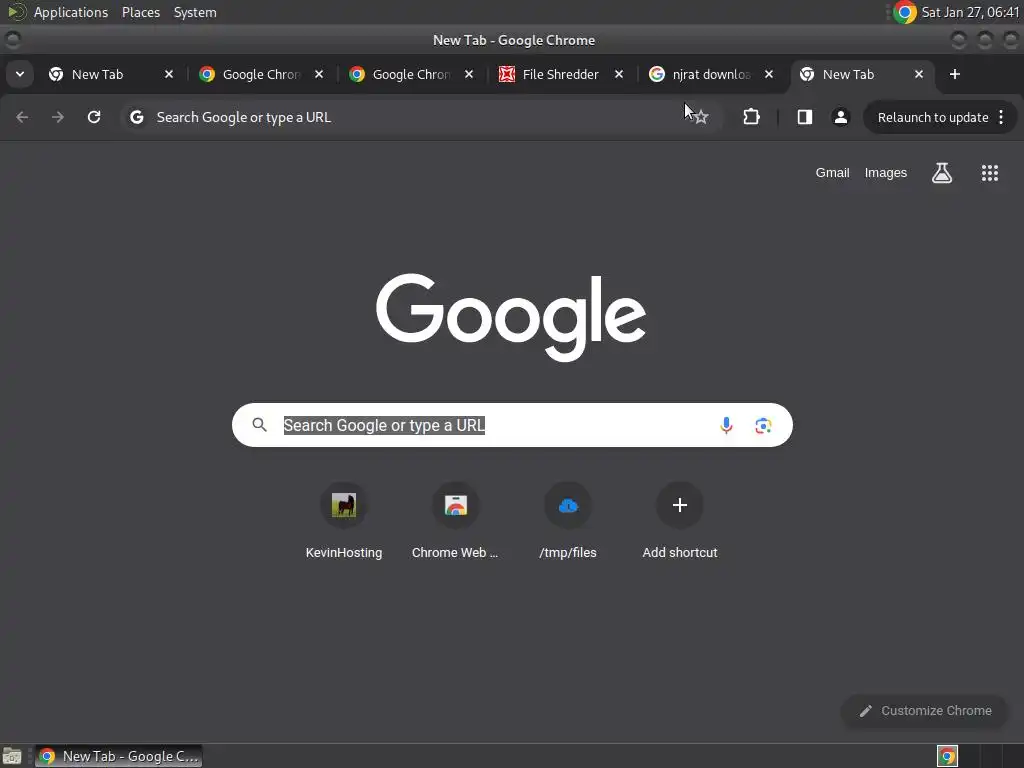1024x768 pixels.
Task: Open the Google apps grid
Action: (x=989, y=173)
